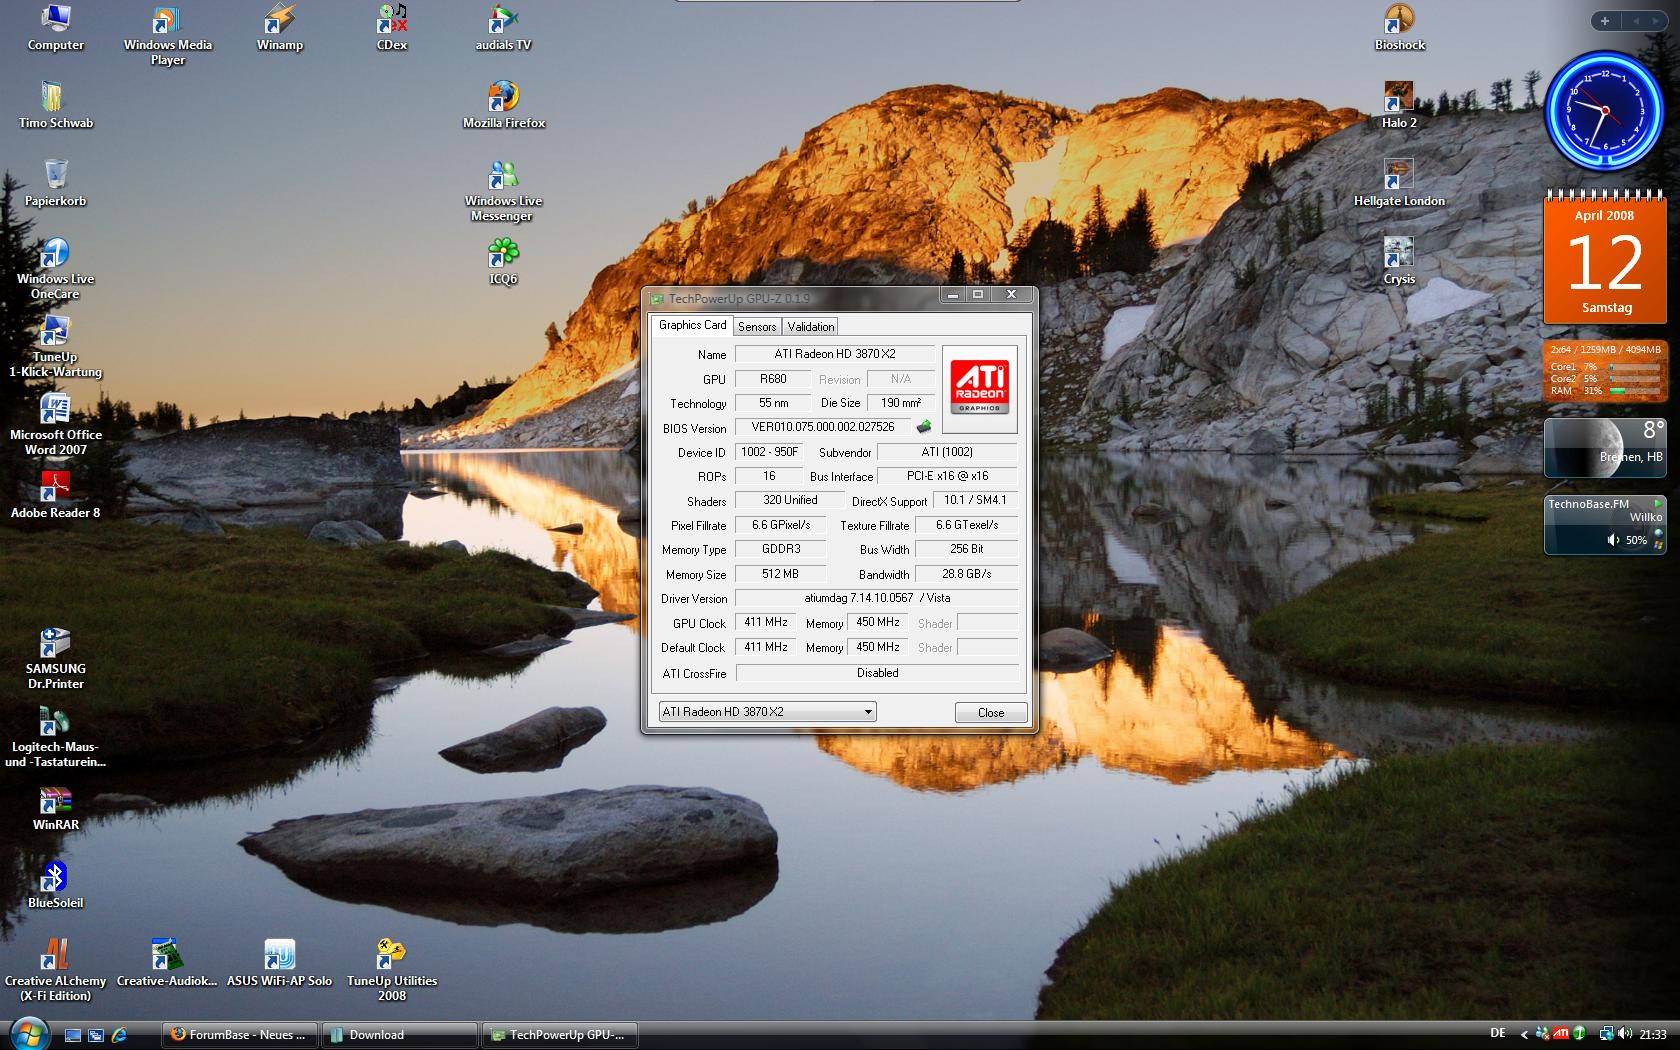
Task: Switch to ForumBase Firefox taskbar button
Action: click(240, 1035)
